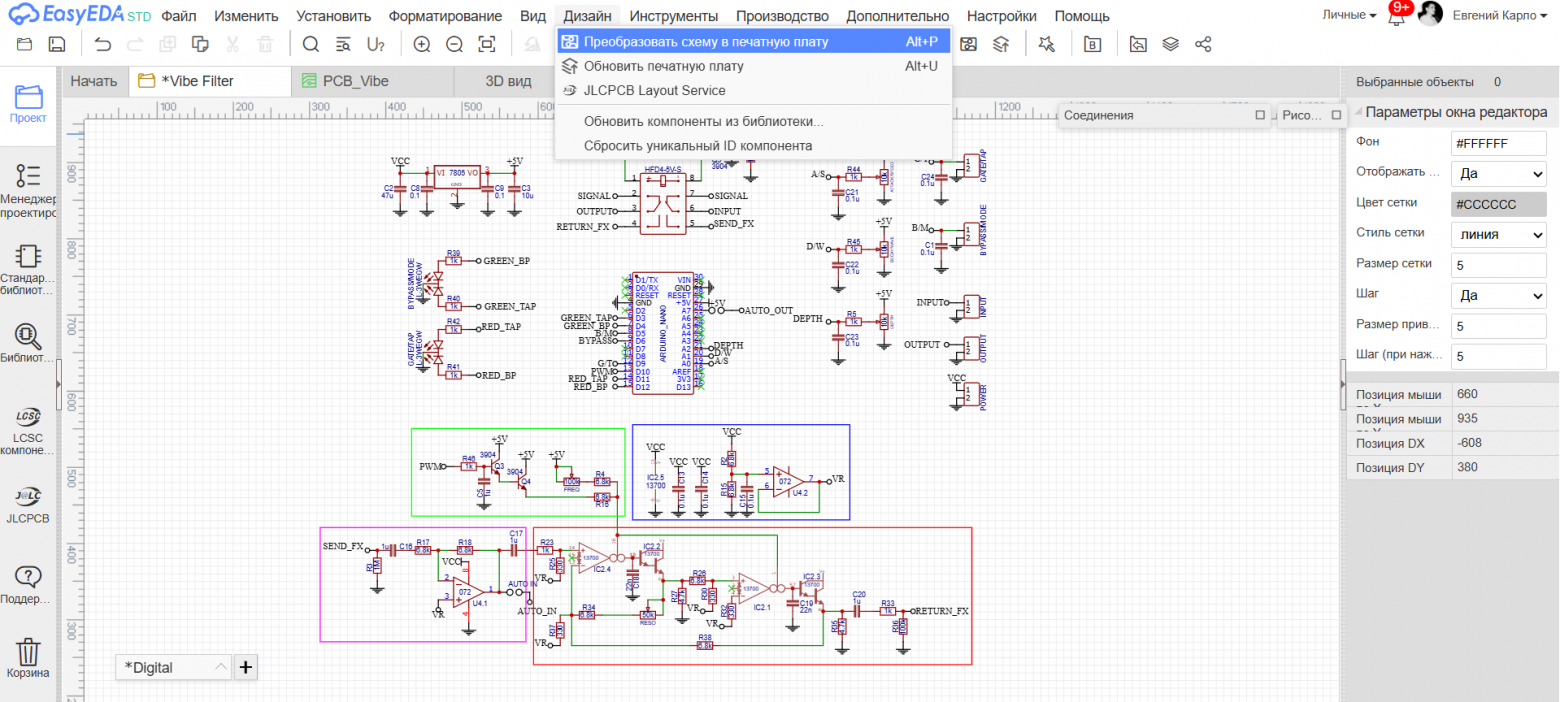This screenshot has height=702, width=1560.
Task: Click the Share icon in toolbar
Action: pyautogui.click(x=1204, y=44)
